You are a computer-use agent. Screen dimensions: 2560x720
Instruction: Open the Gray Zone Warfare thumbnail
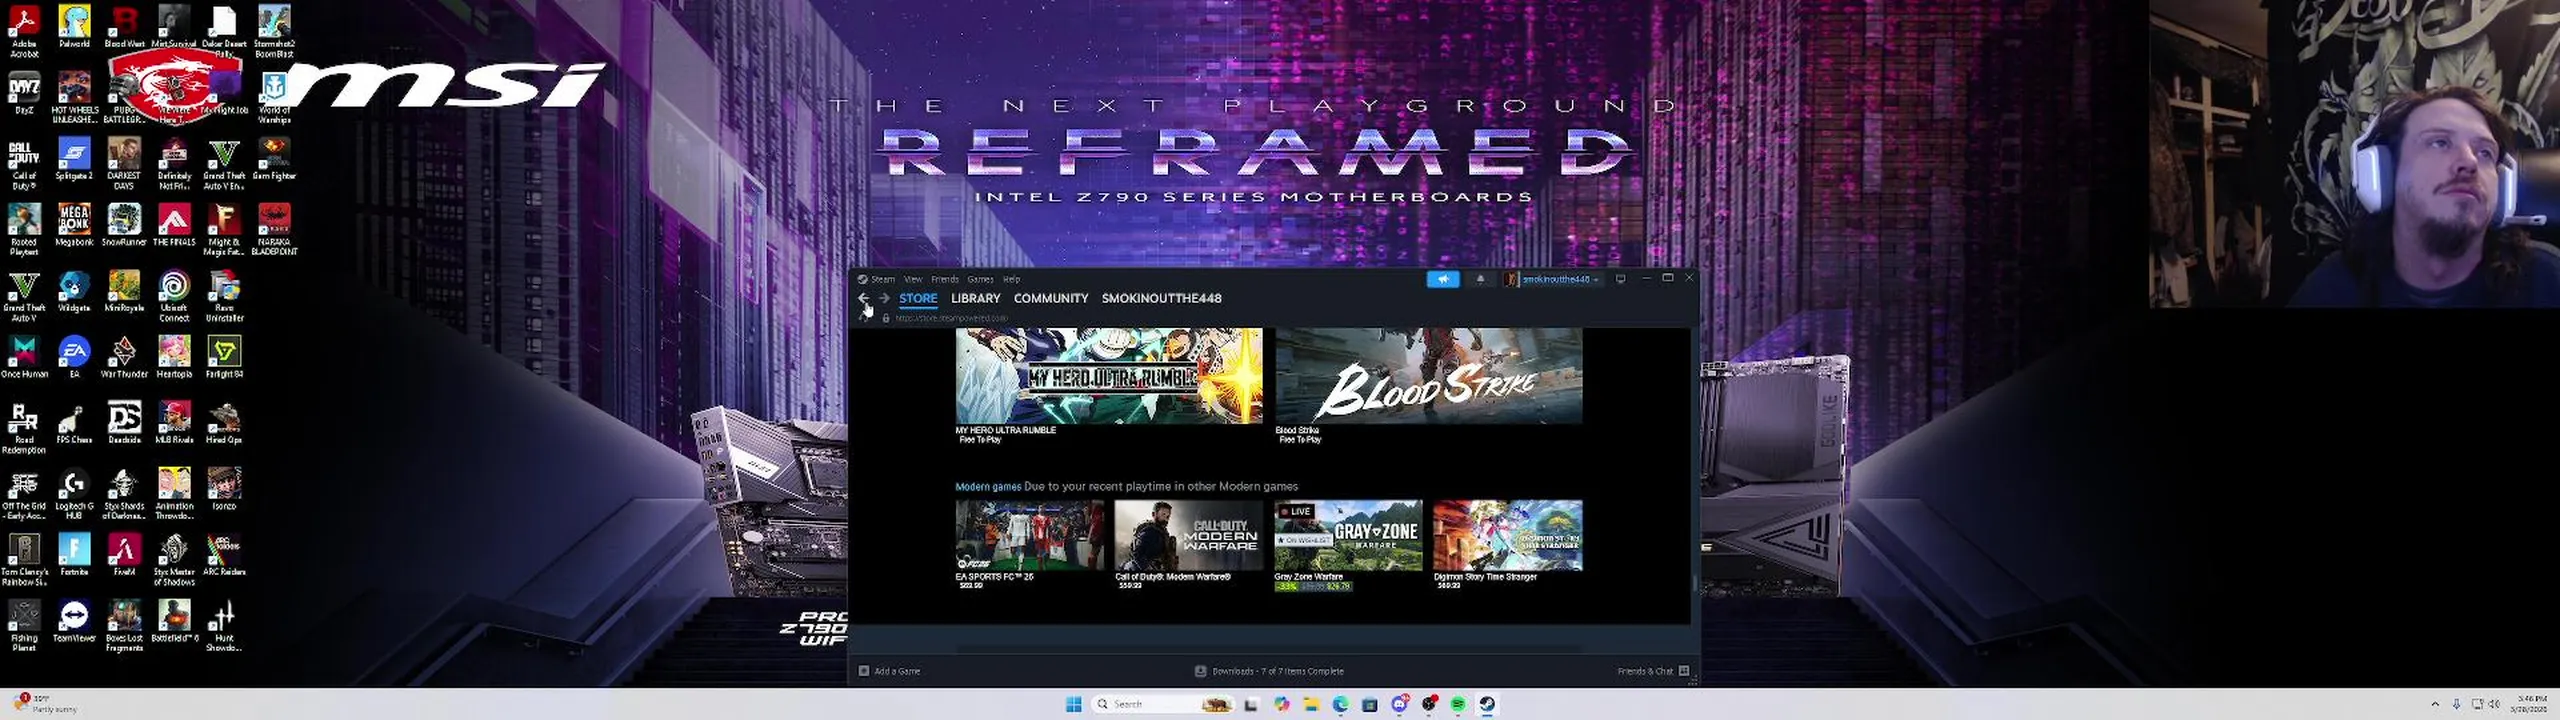point(1348,535)
